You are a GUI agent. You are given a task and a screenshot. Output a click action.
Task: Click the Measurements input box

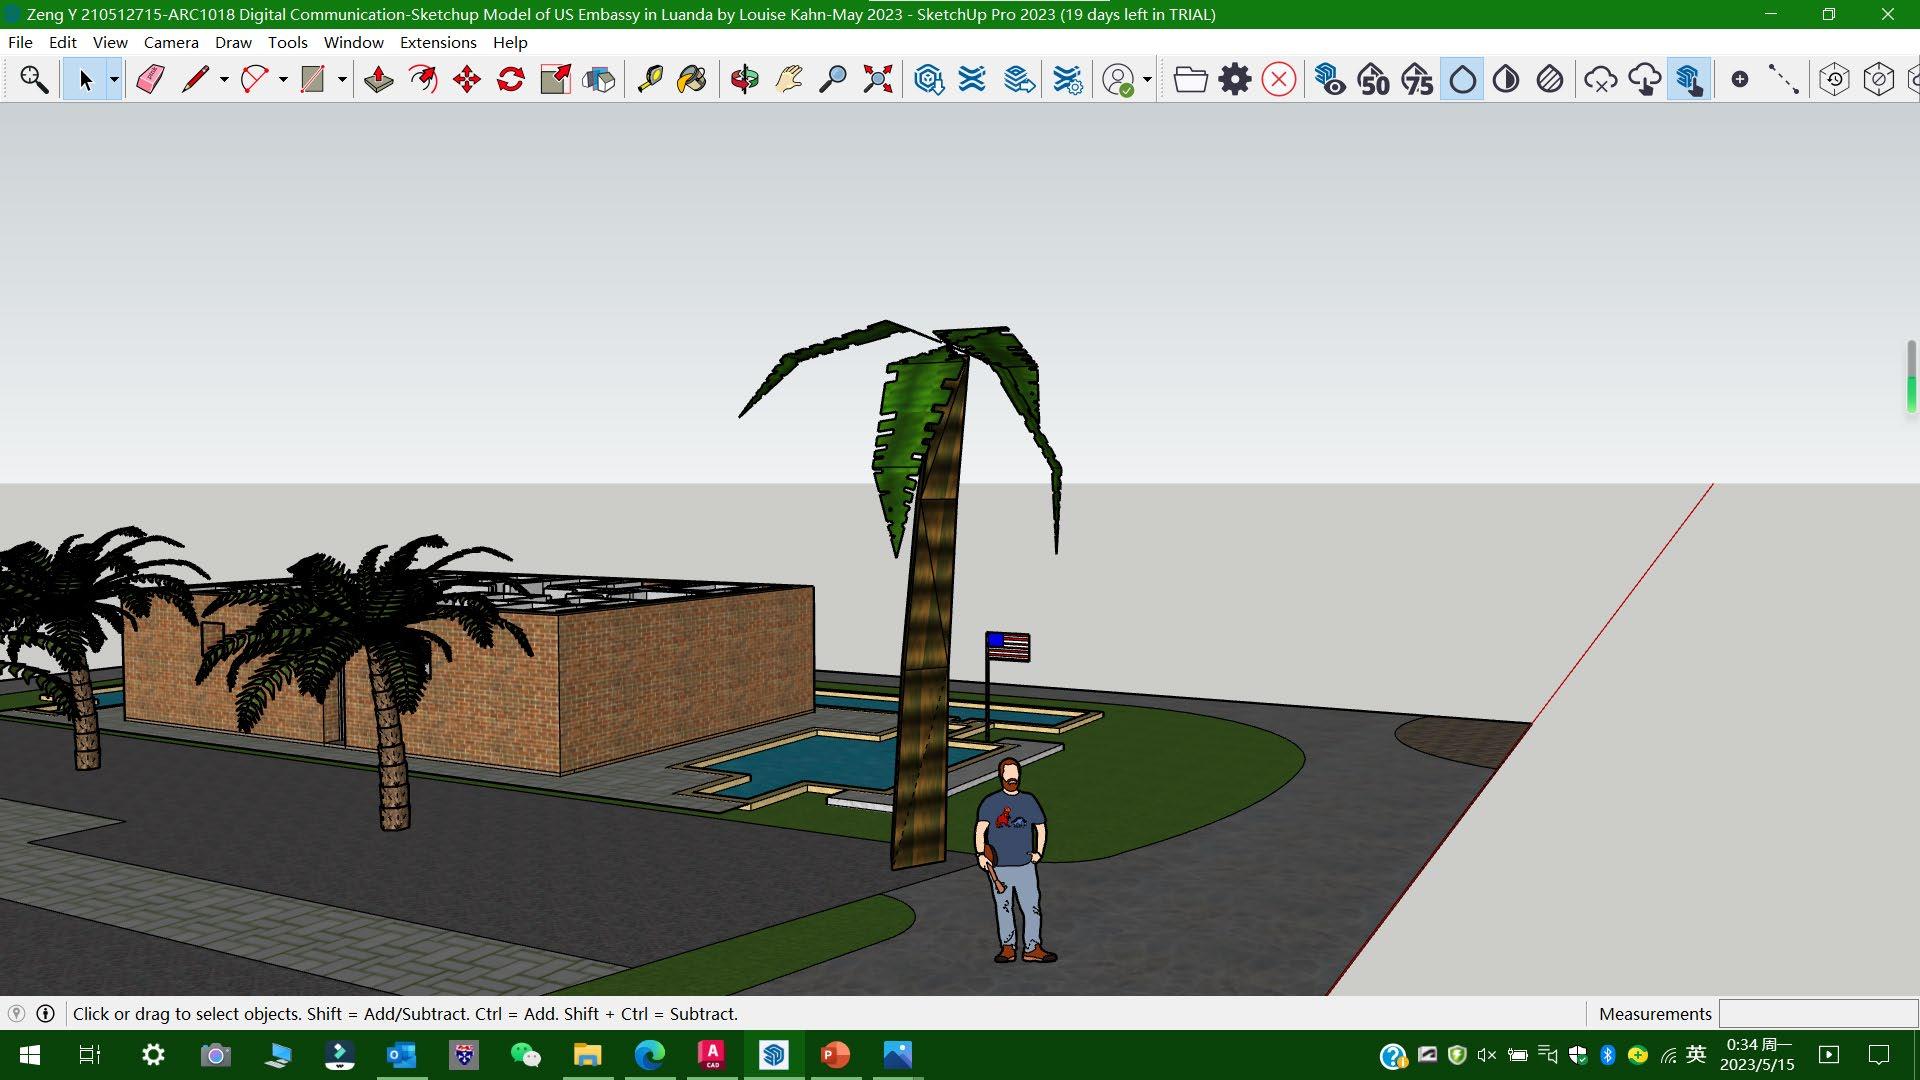pos(1817,1013)
